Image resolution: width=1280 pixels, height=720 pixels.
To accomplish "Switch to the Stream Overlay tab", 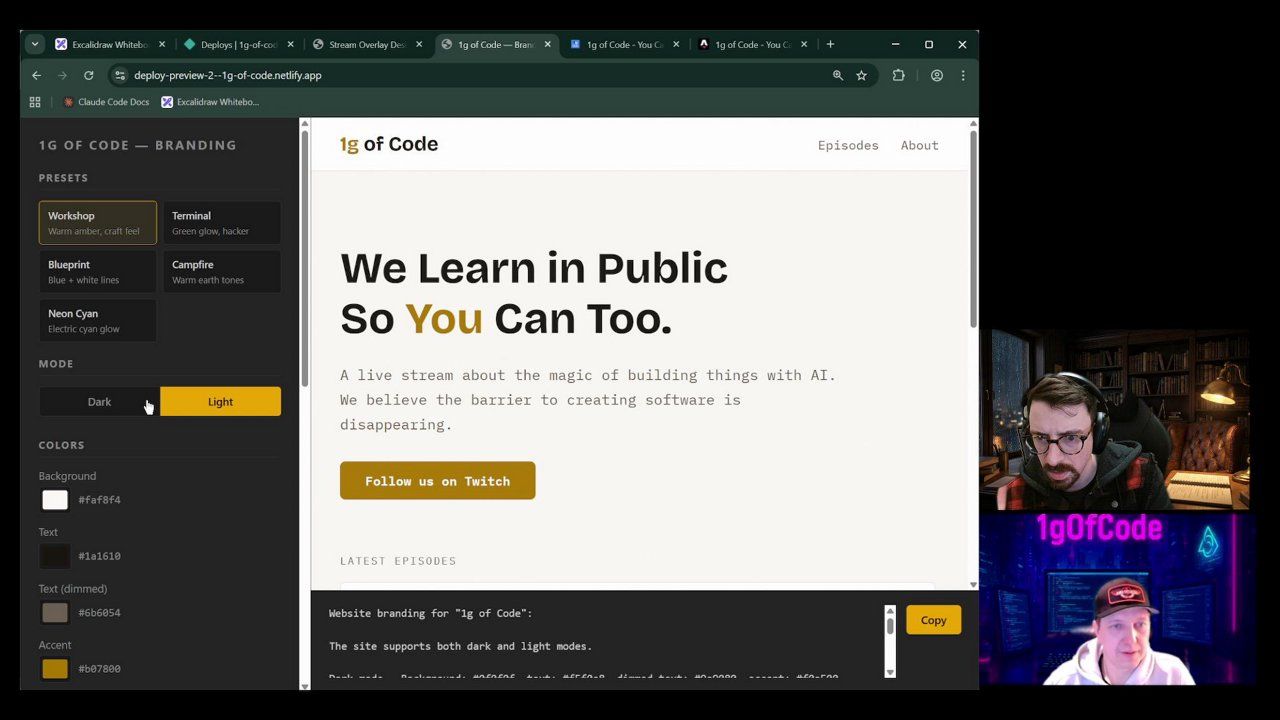I will (x=366, y=44).
